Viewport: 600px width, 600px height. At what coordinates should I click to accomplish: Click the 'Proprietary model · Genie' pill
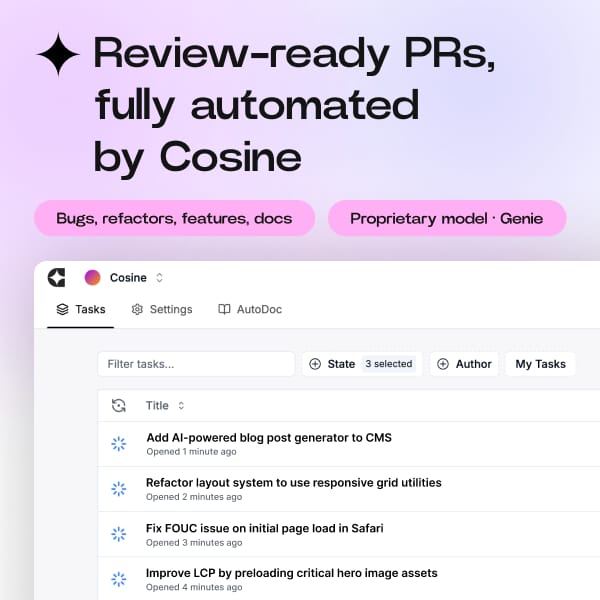click(x=447, y=218)
